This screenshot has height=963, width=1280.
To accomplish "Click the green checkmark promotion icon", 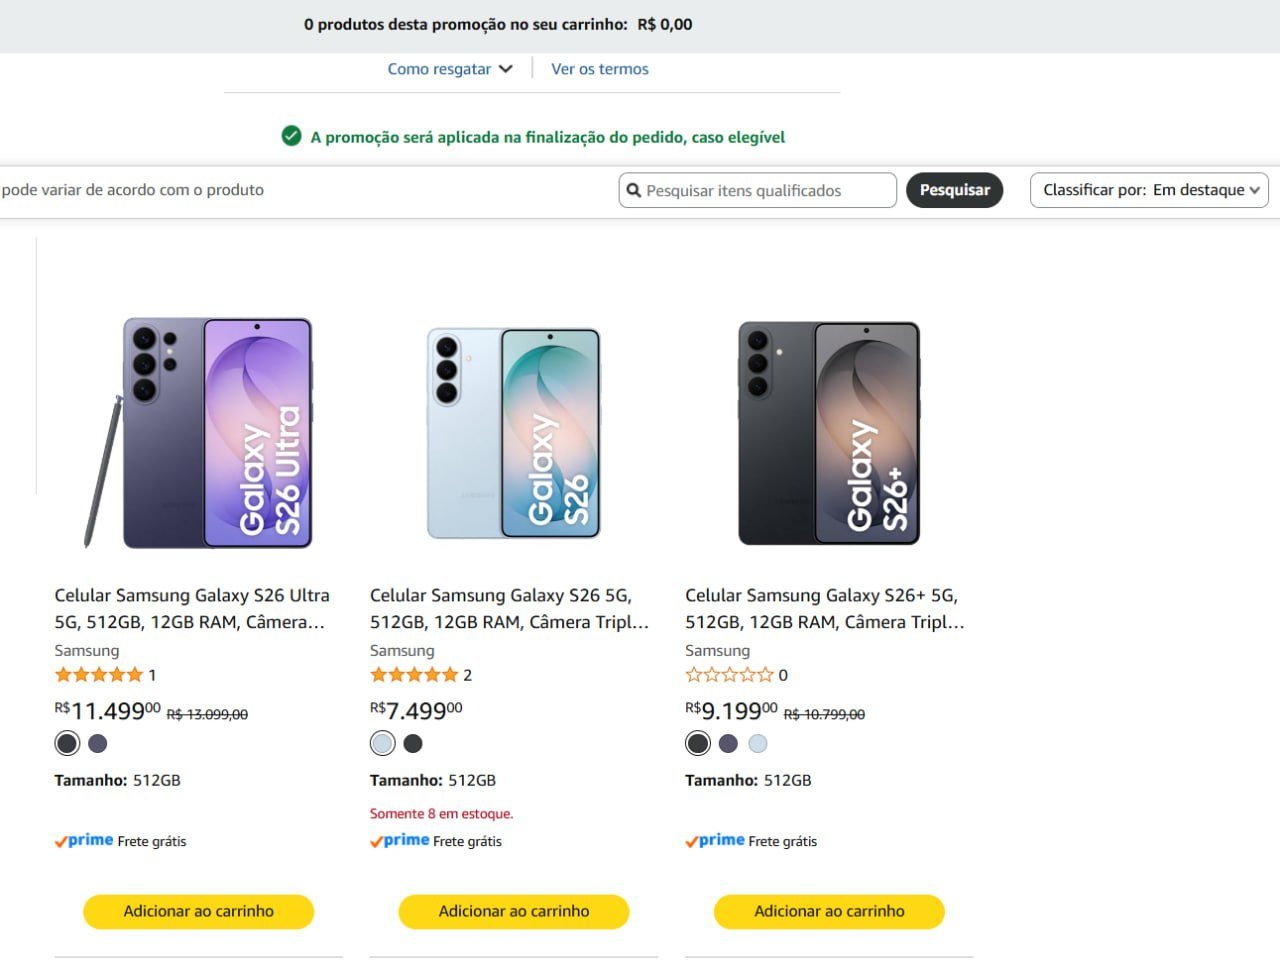I will tap(291, 136).
